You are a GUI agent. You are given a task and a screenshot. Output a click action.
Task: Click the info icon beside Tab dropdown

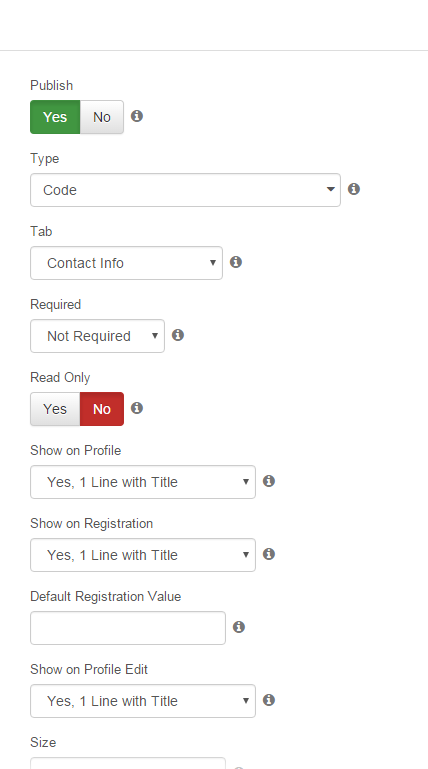(x=236, y=262)
